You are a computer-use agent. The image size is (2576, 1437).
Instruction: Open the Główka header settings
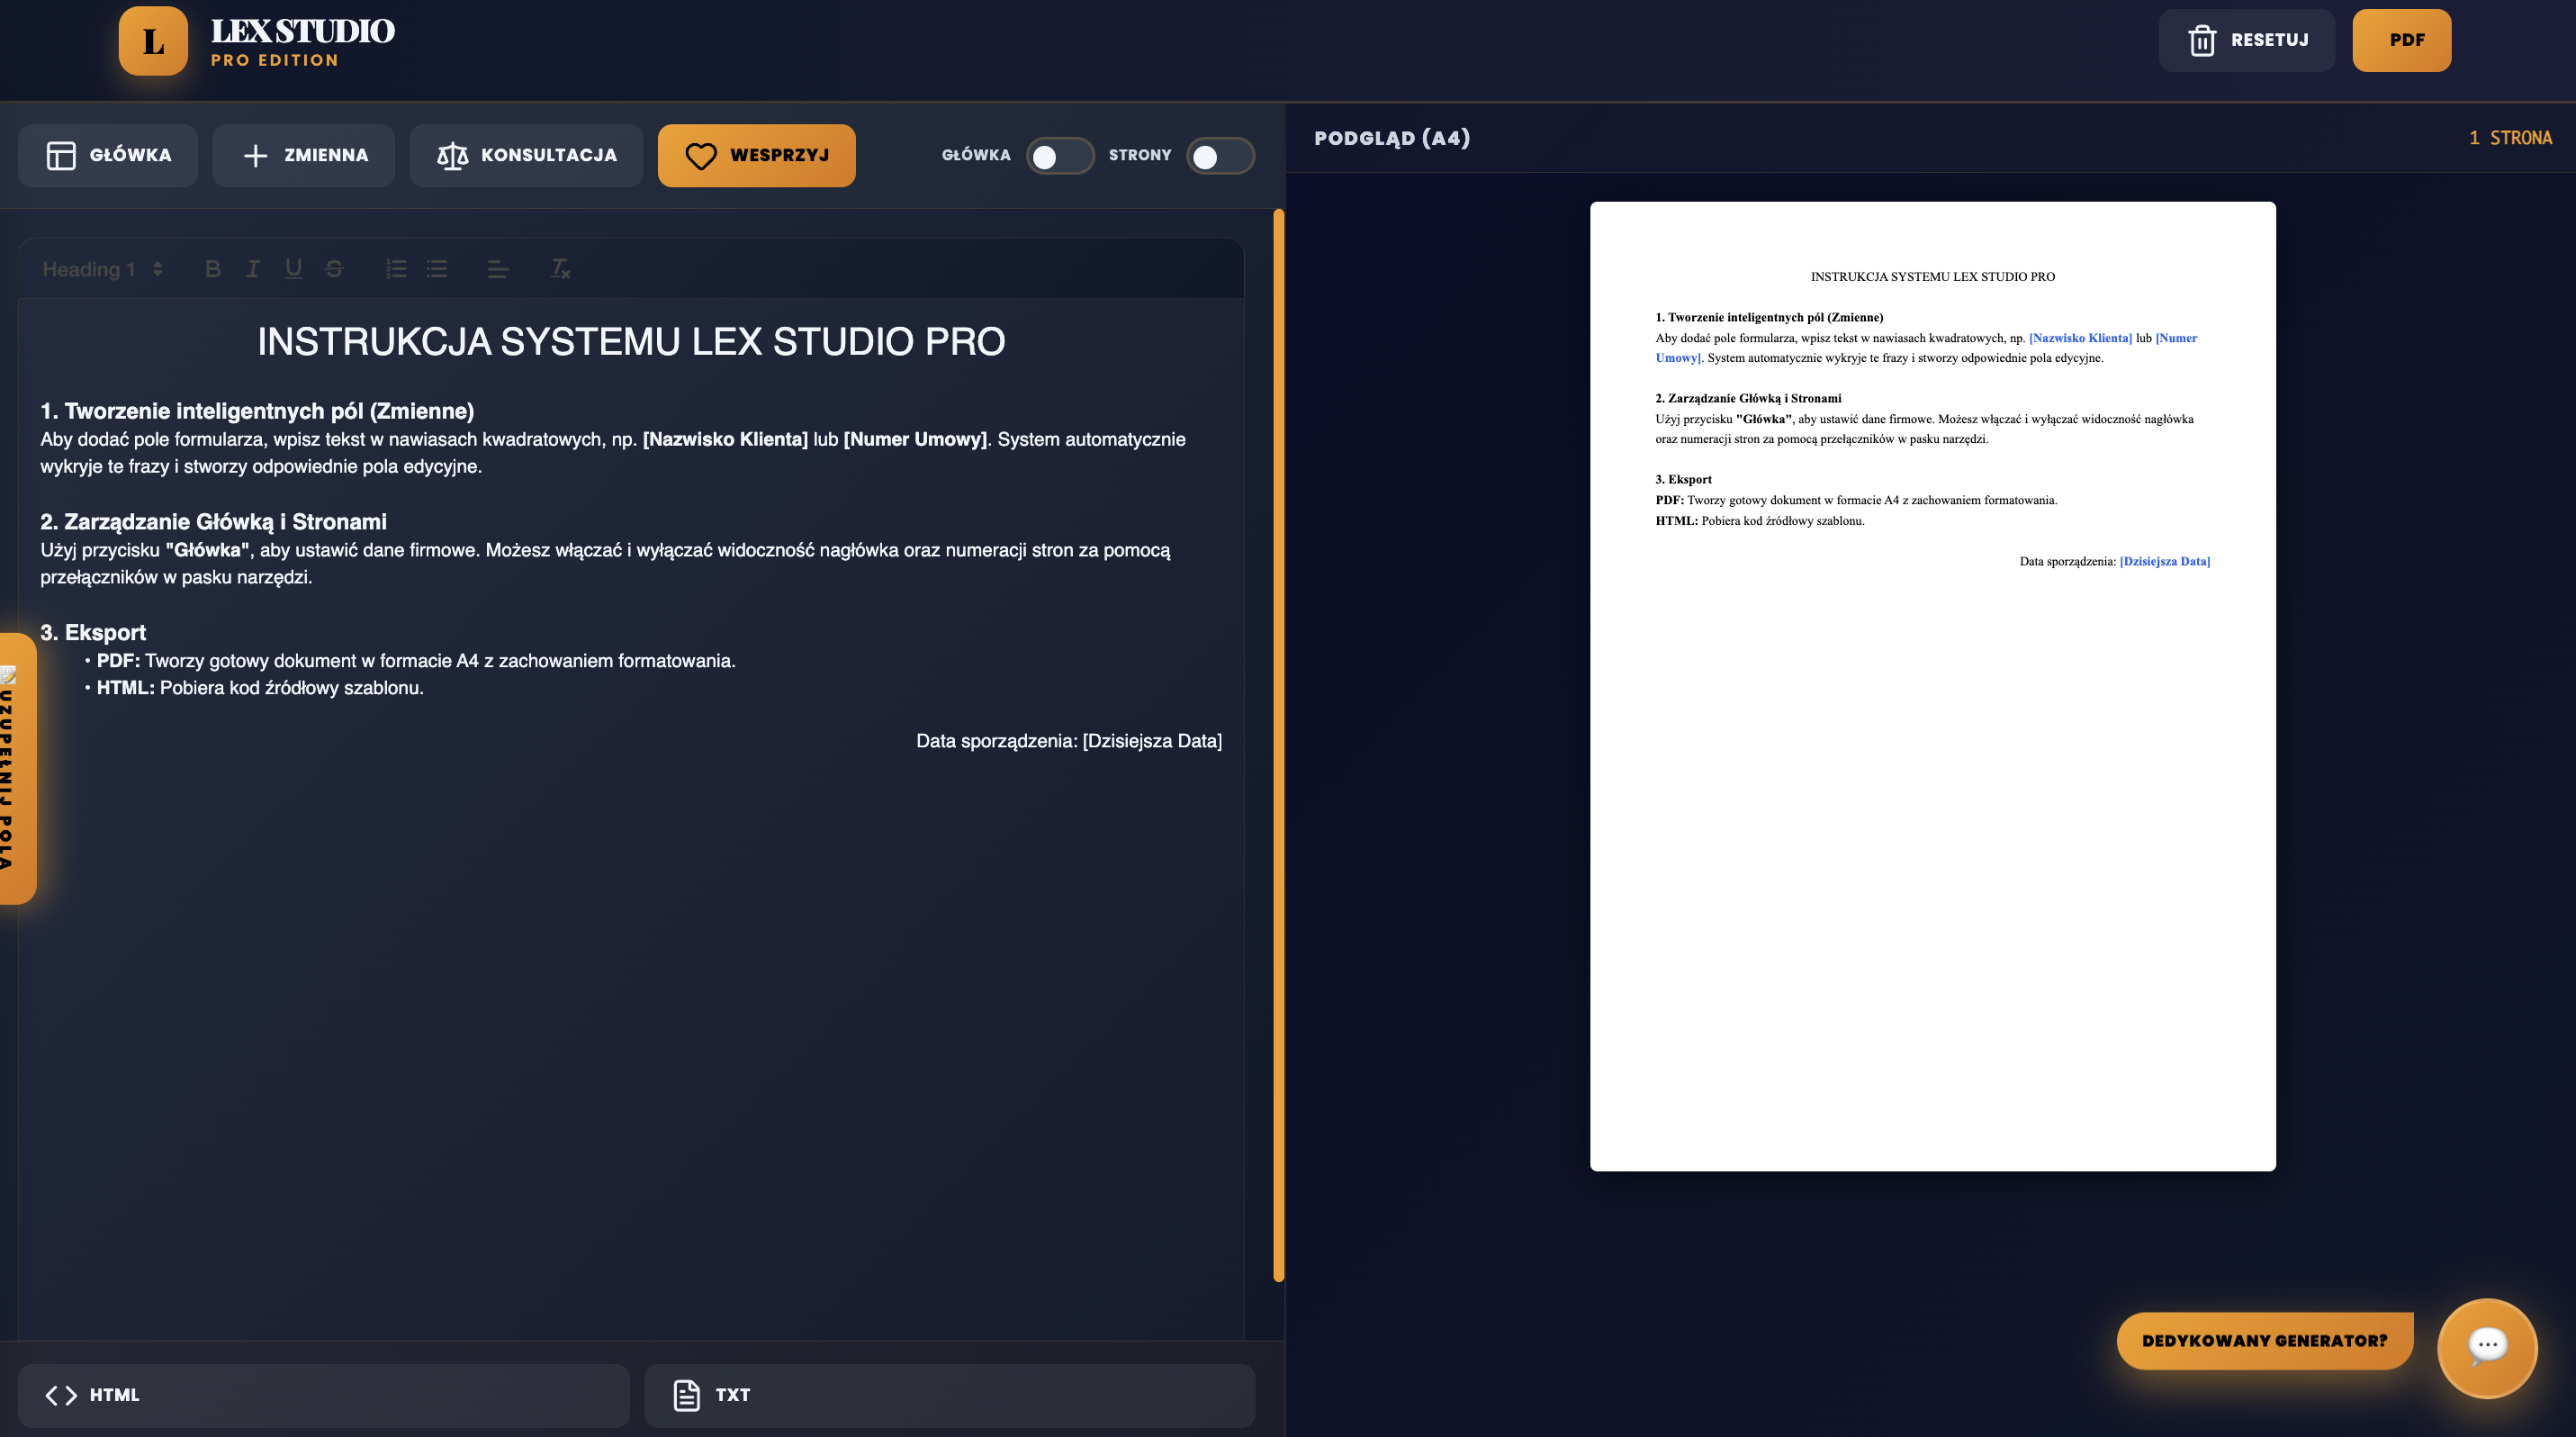pos(108,156)
